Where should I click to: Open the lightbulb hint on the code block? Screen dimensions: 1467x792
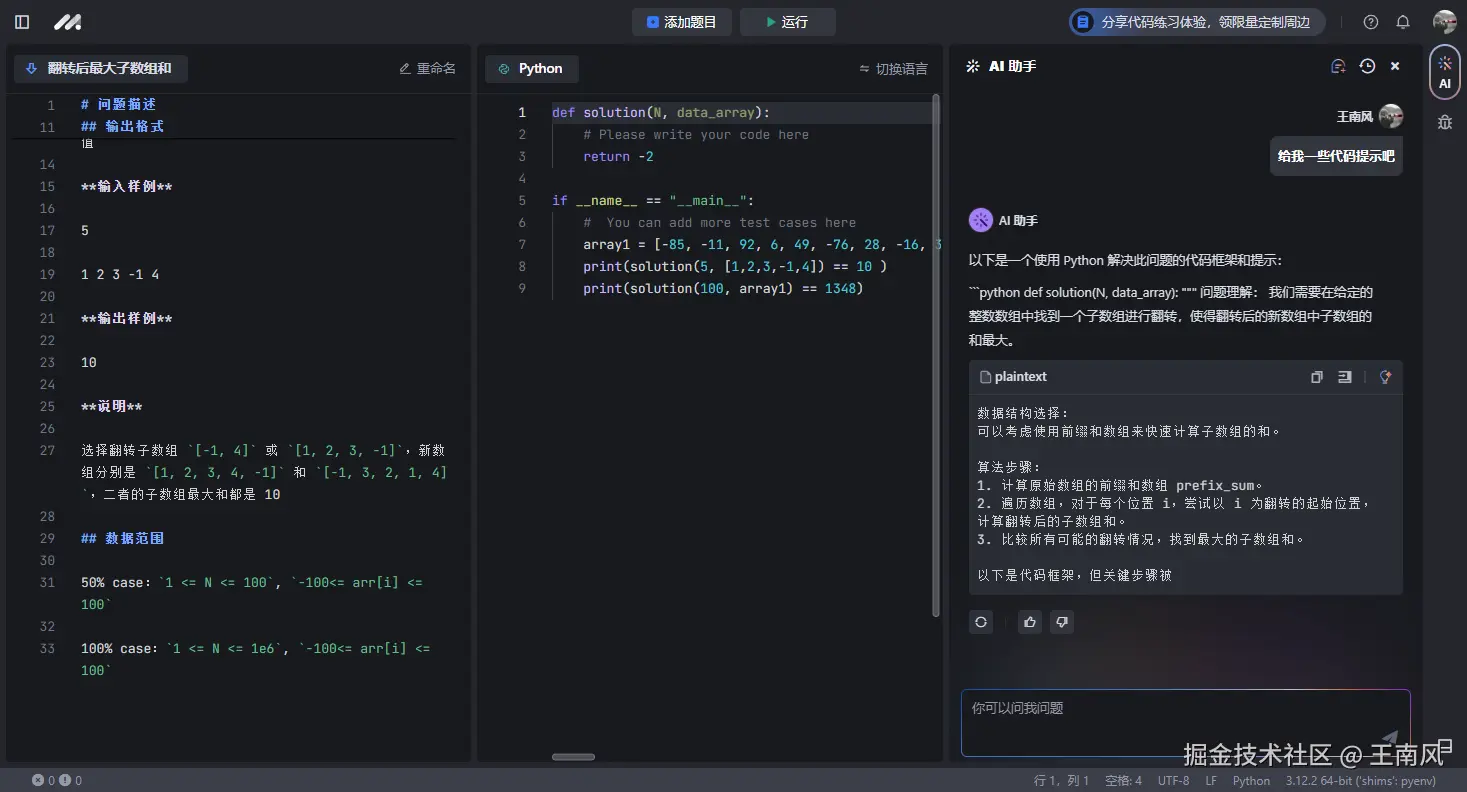1385,377
